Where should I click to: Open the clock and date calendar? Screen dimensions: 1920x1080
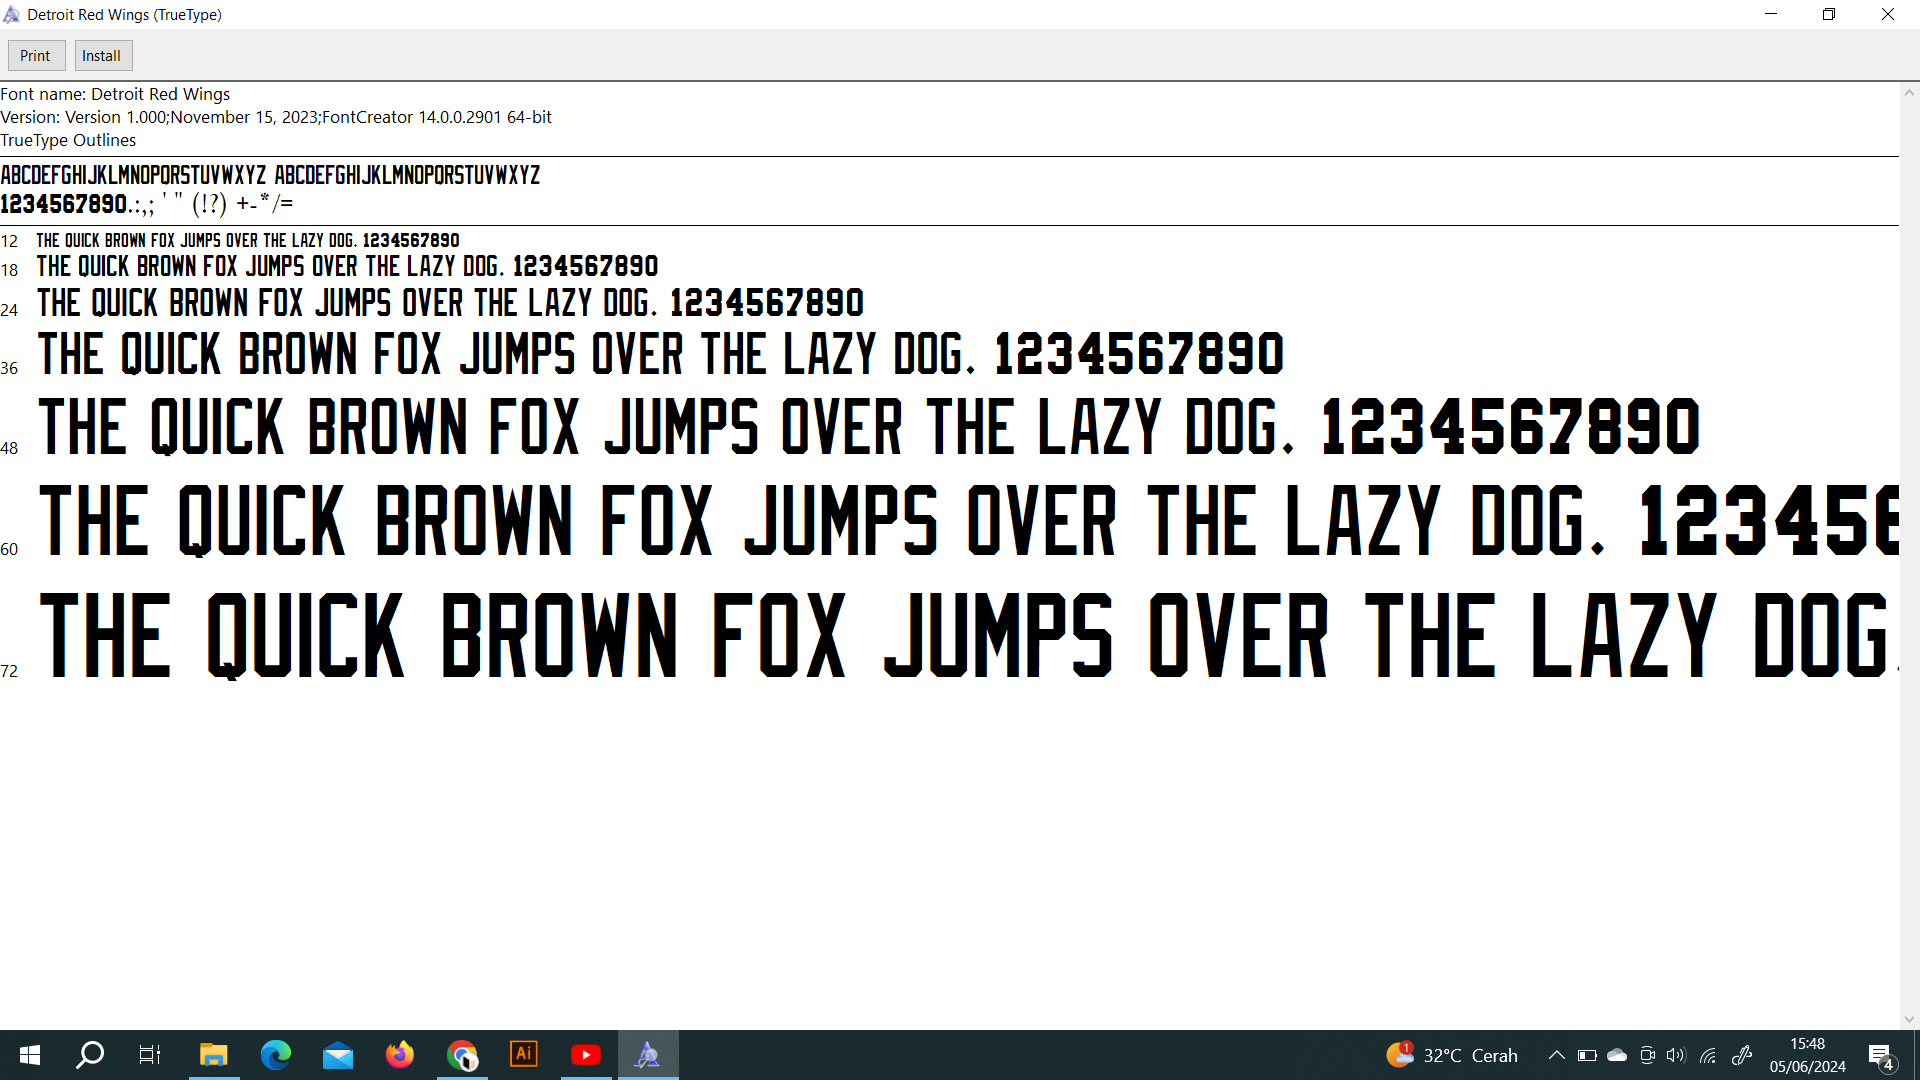[x=1807, y=1055]
